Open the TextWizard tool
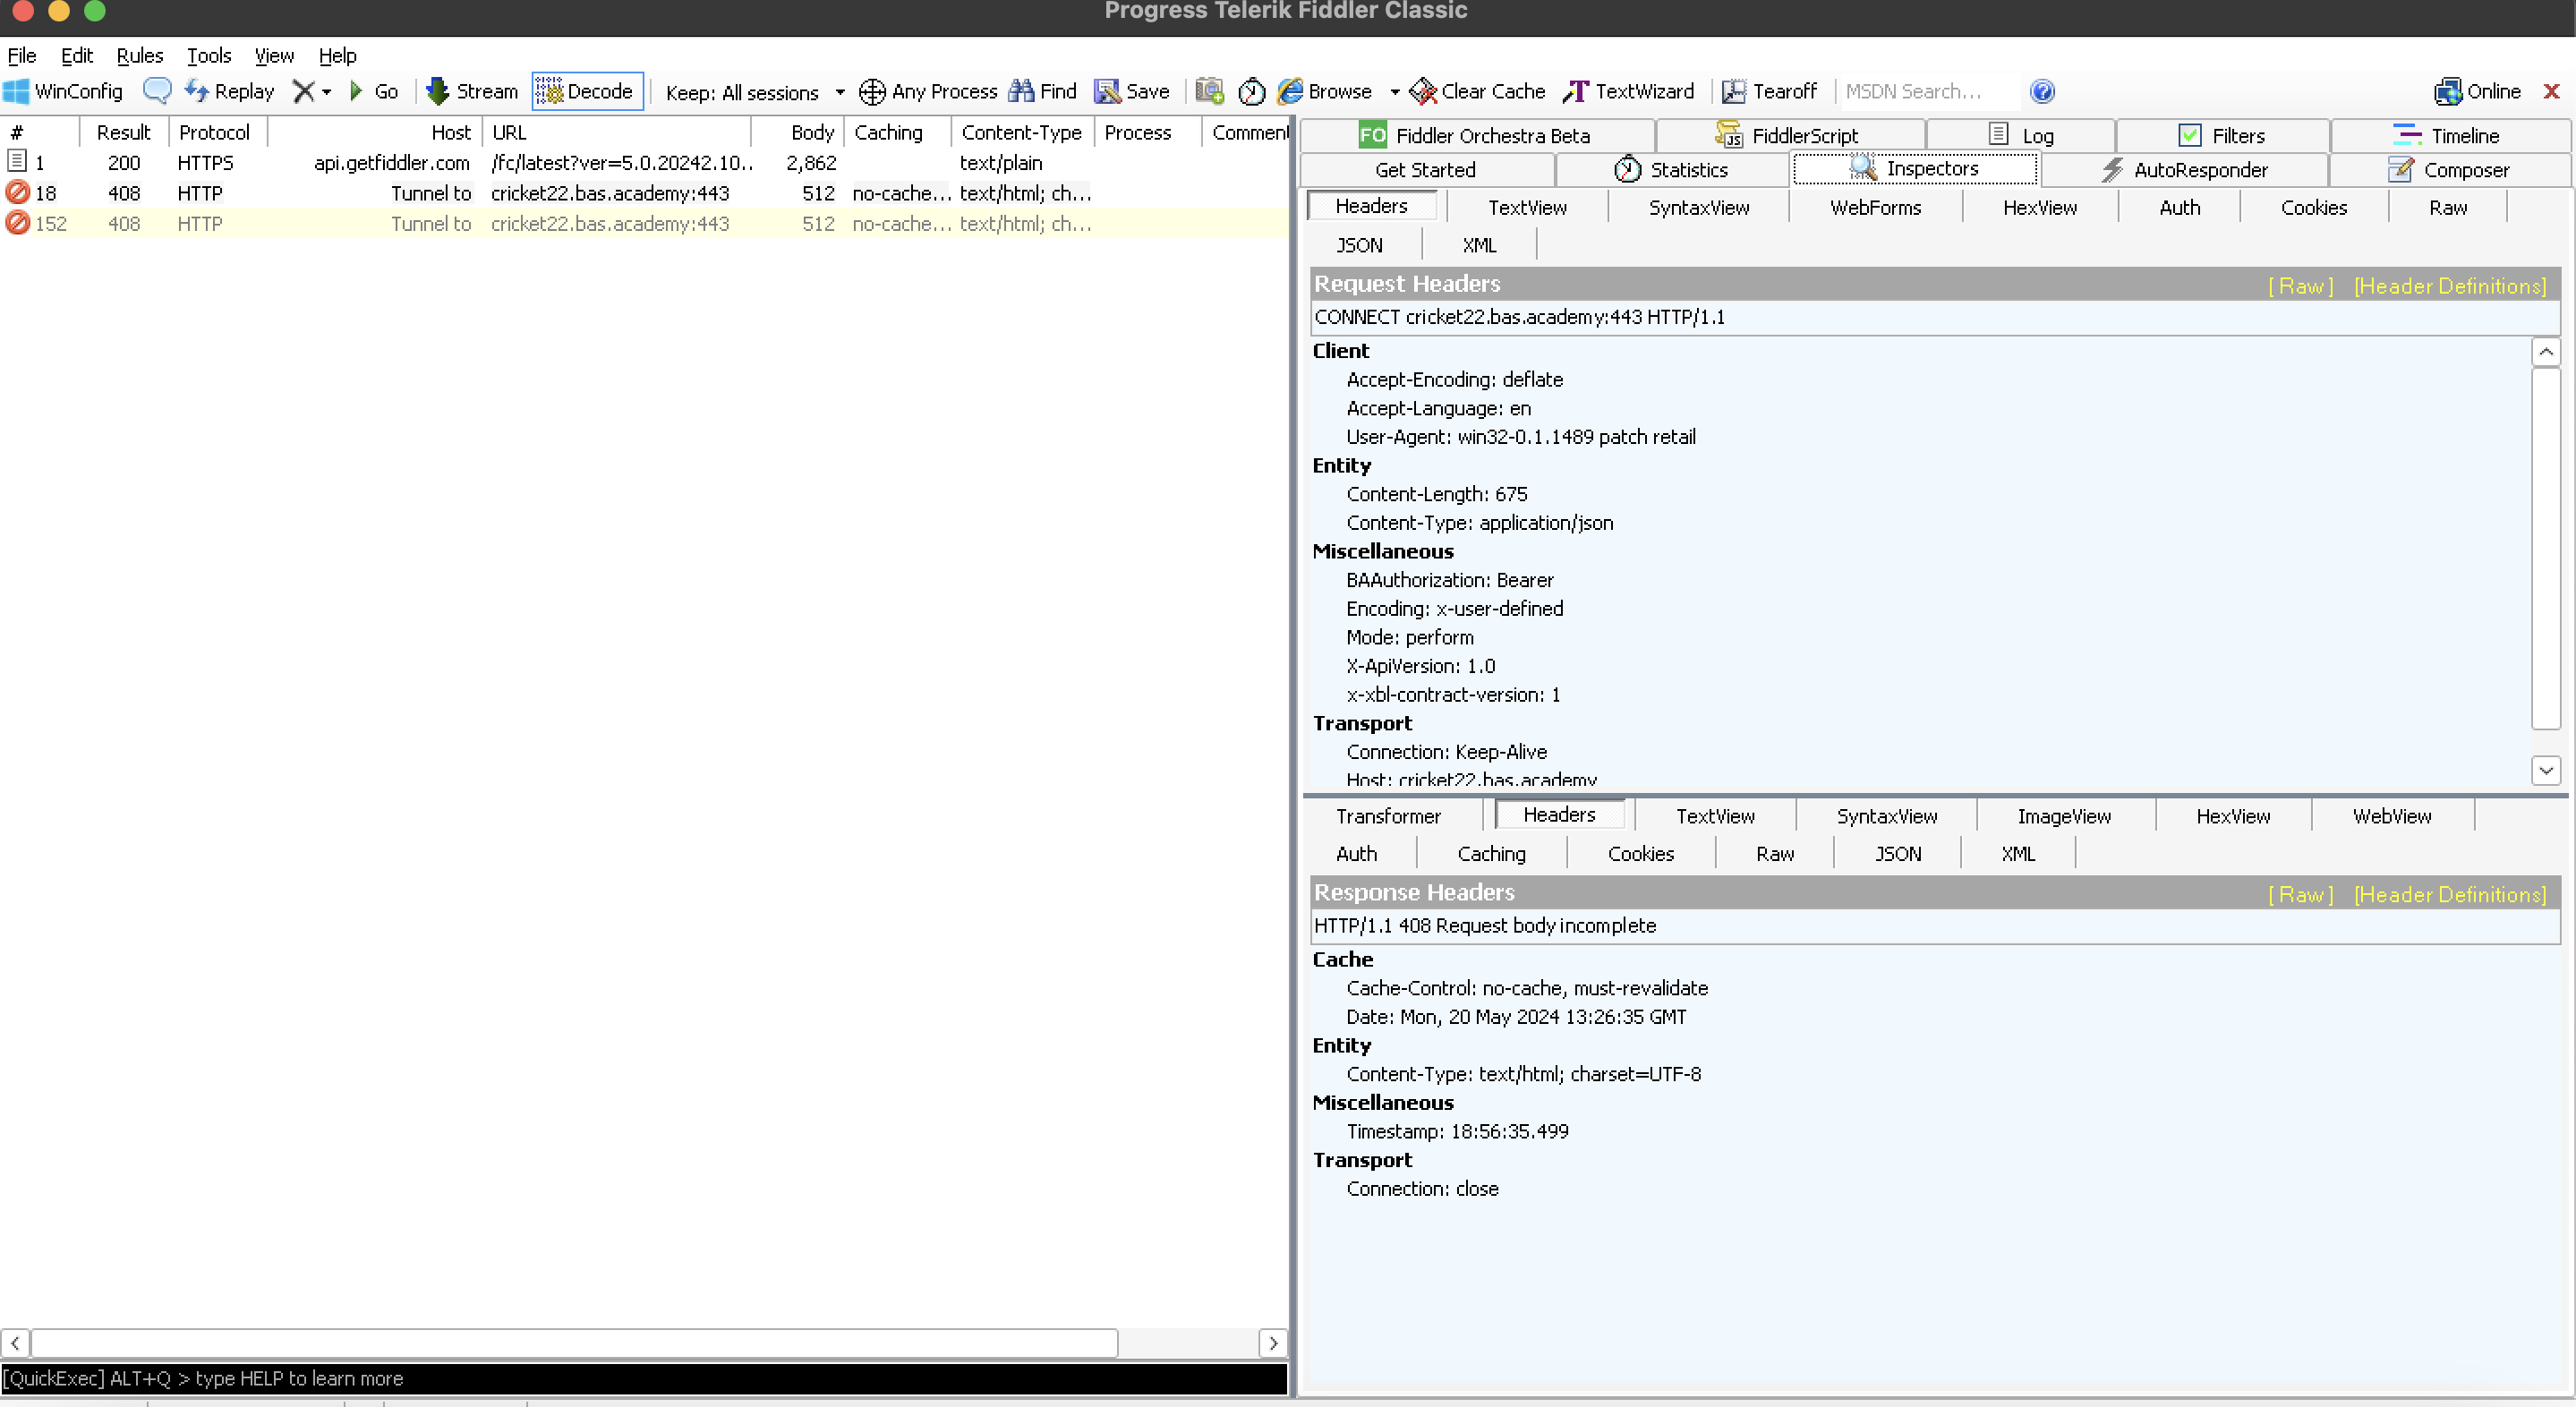Screen dimensions: 2576x1407 click(1630, 91)
